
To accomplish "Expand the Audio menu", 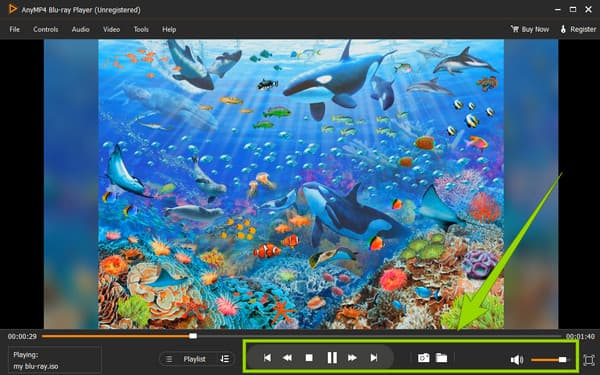I will [x=81, y=29].
